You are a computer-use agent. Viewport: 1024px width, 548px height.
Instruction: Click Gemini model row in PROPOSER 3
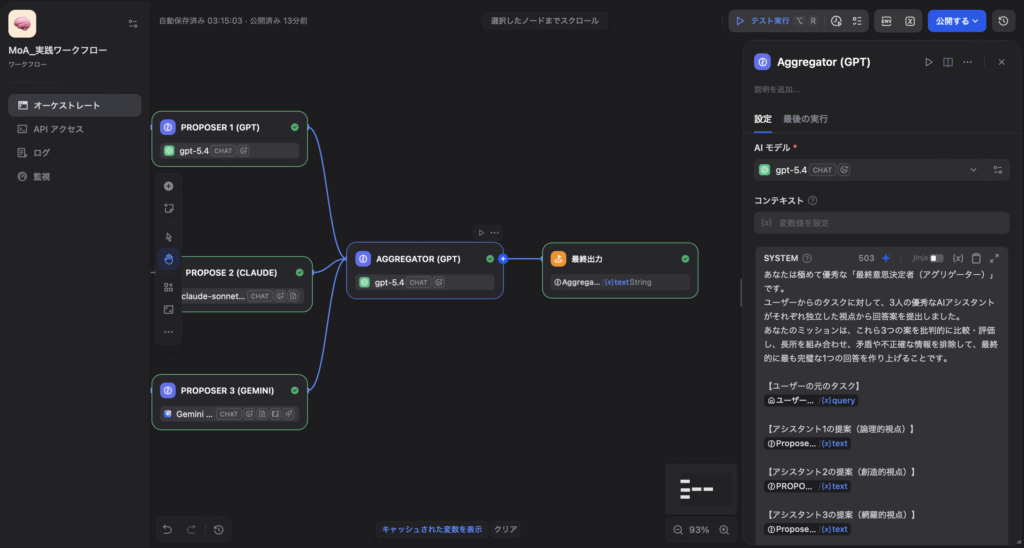pyautogui.click(x=230, y=414)
